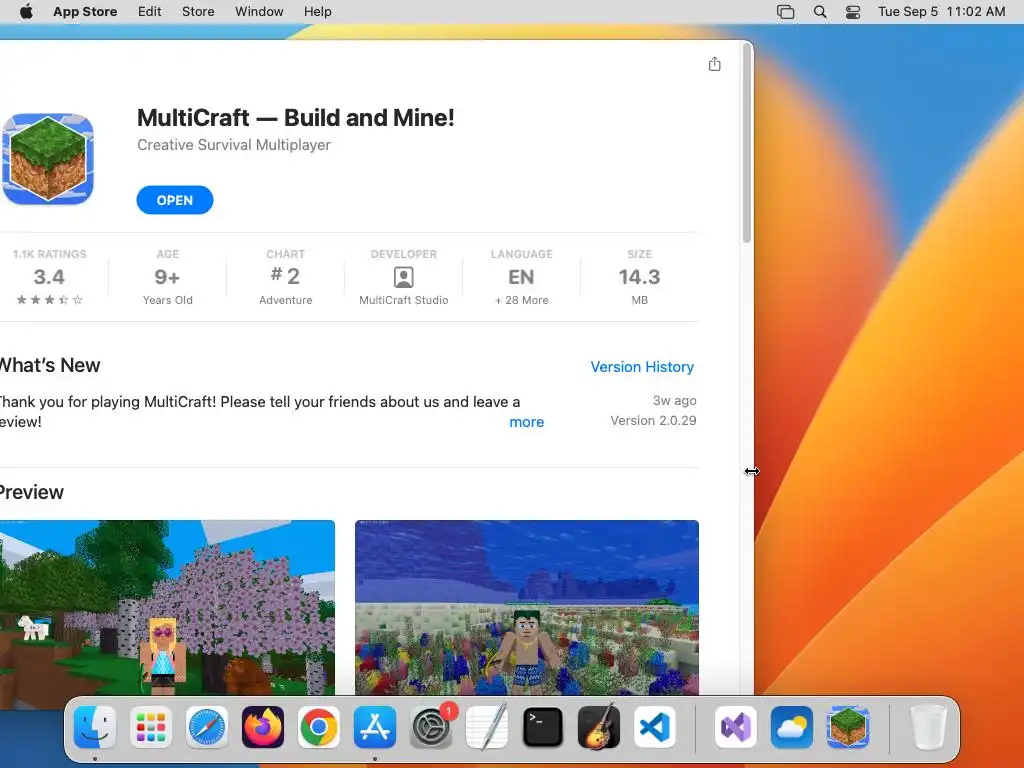Open Weather app from the Dock
Screen dimensions: 1024x768
792,727
